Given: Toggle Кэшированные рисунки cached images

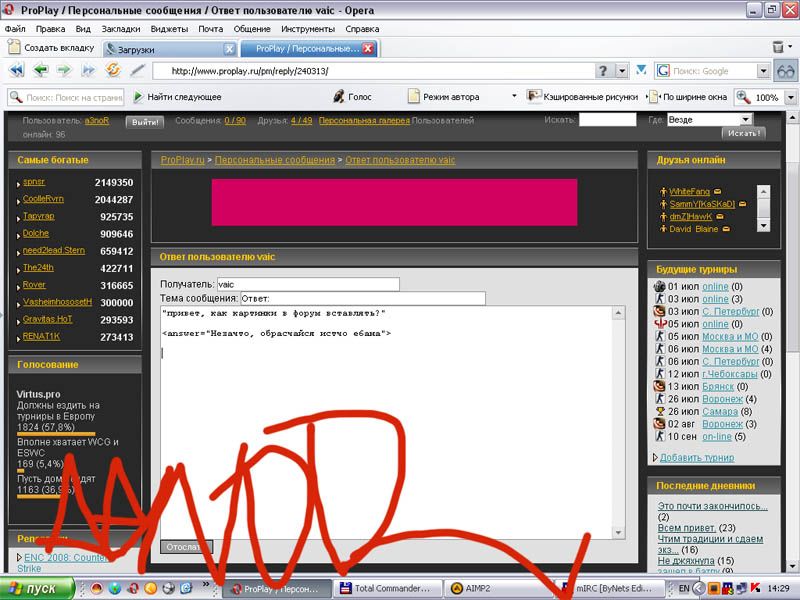Looking at the screenshot, I should pyautogui.click(x=582, y=96).
